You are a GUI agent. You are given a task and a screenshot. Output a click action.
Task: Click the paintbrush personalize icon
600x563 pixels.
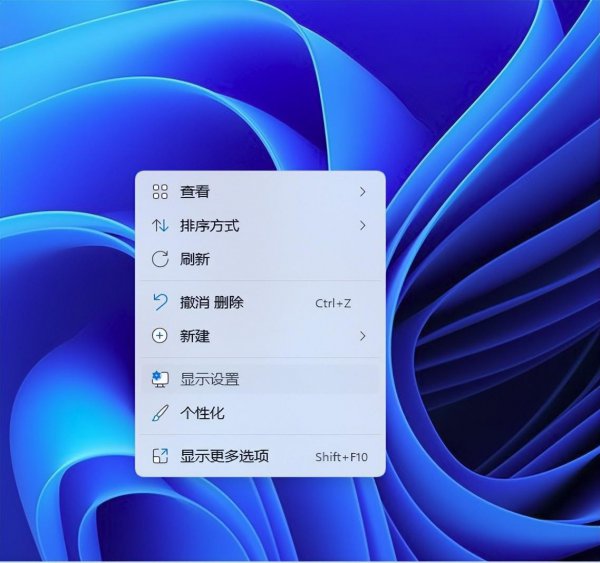[x=160, y=413]
